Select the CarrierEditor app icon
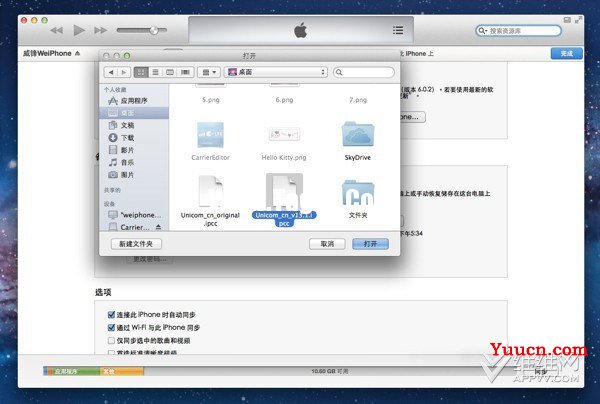600x404 pixels. click(x=210, y=135)
